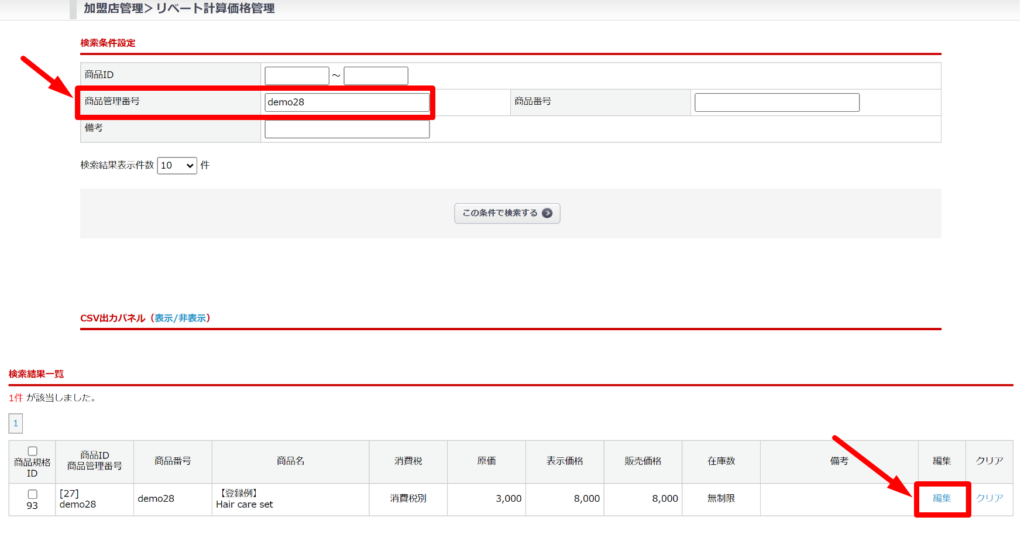Select page 1 in the pagination
Viewport: 1024px width, 541px height.
(15, 423)
